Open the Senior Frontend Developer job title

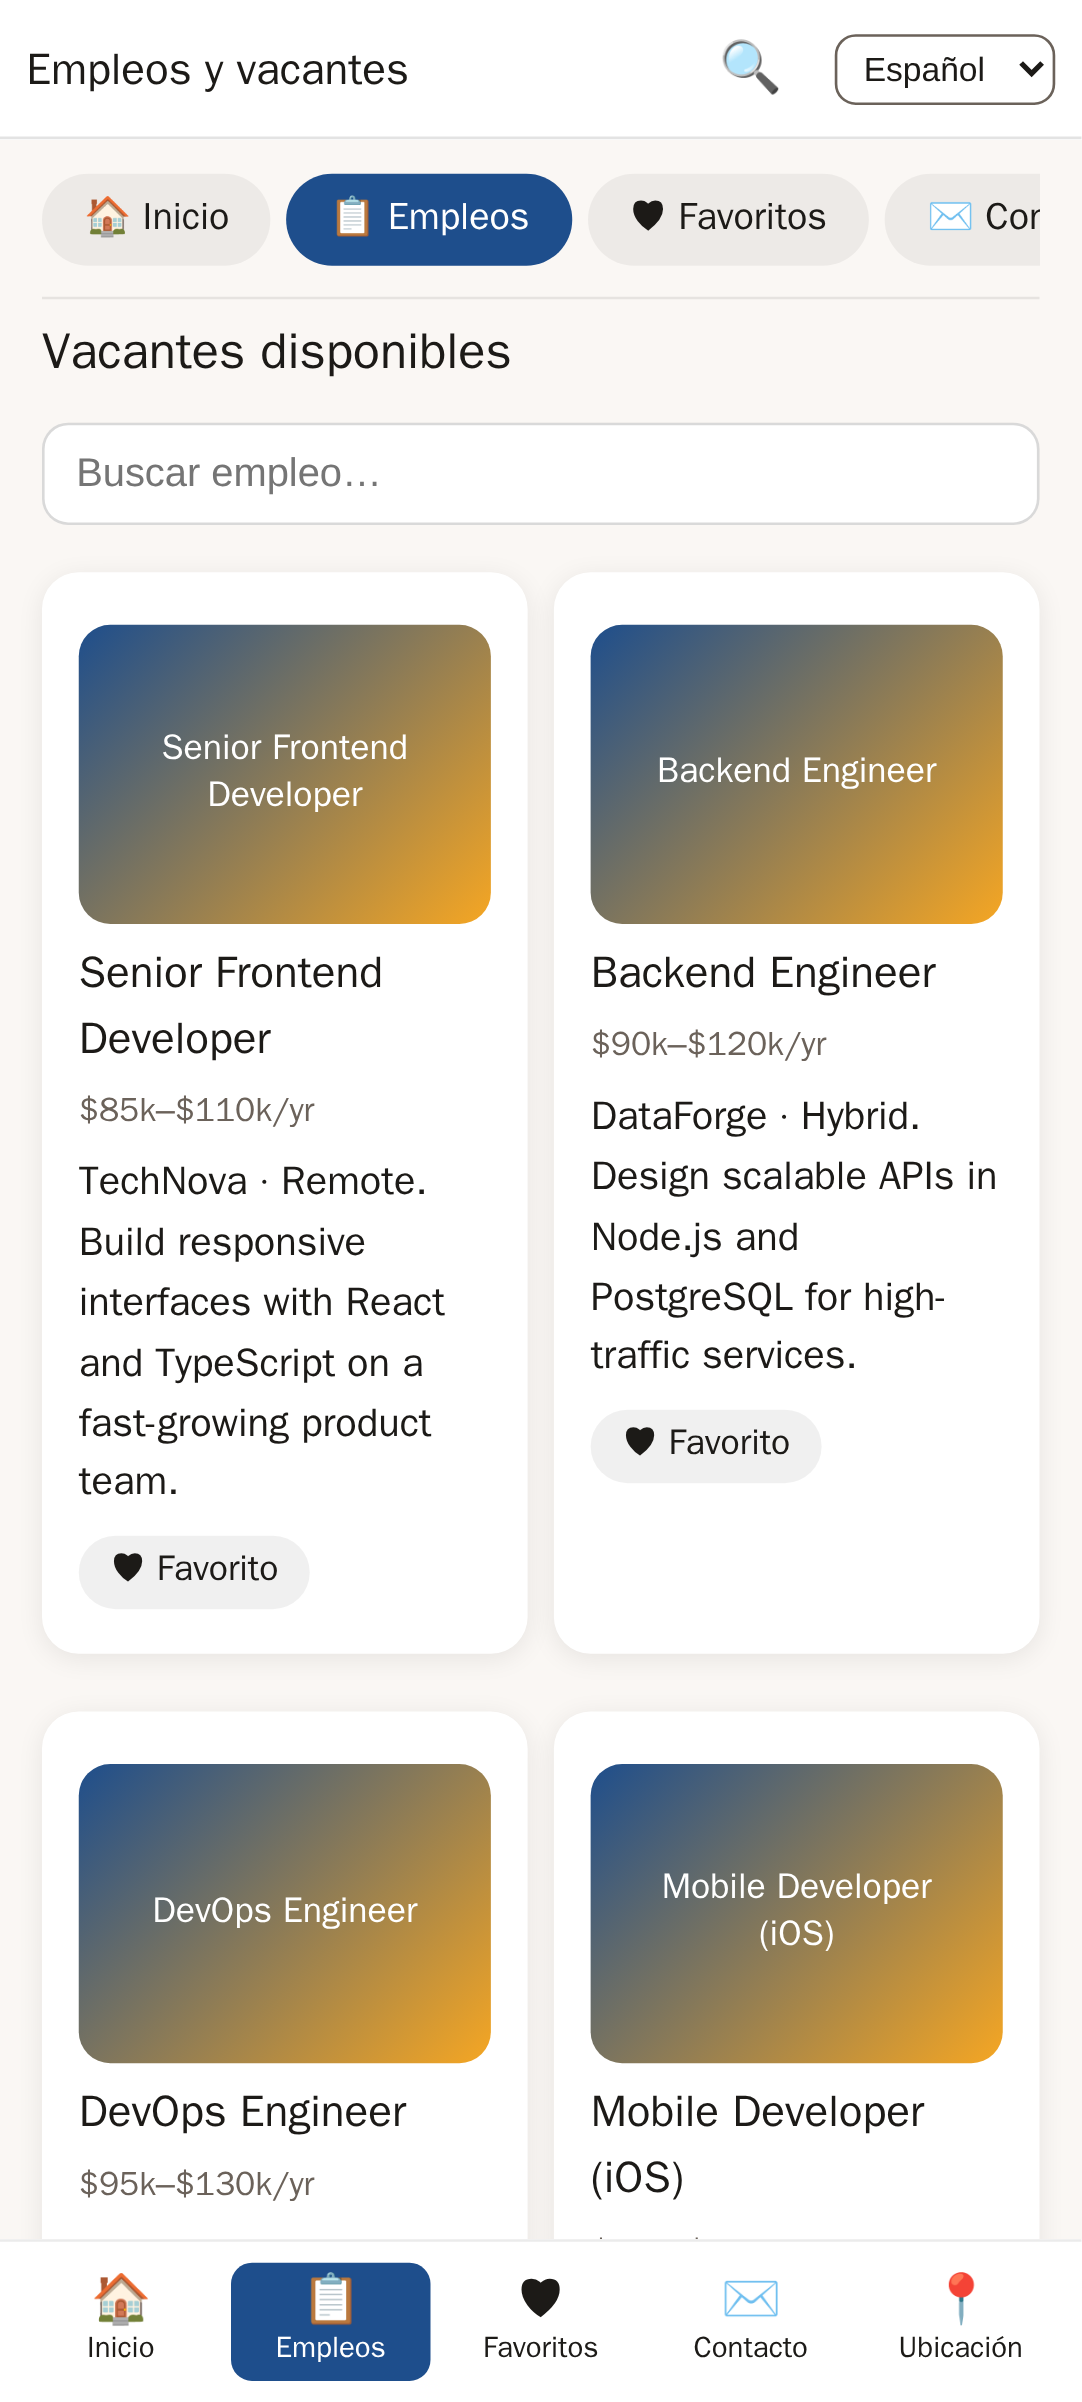click(x=231, y=1006)
